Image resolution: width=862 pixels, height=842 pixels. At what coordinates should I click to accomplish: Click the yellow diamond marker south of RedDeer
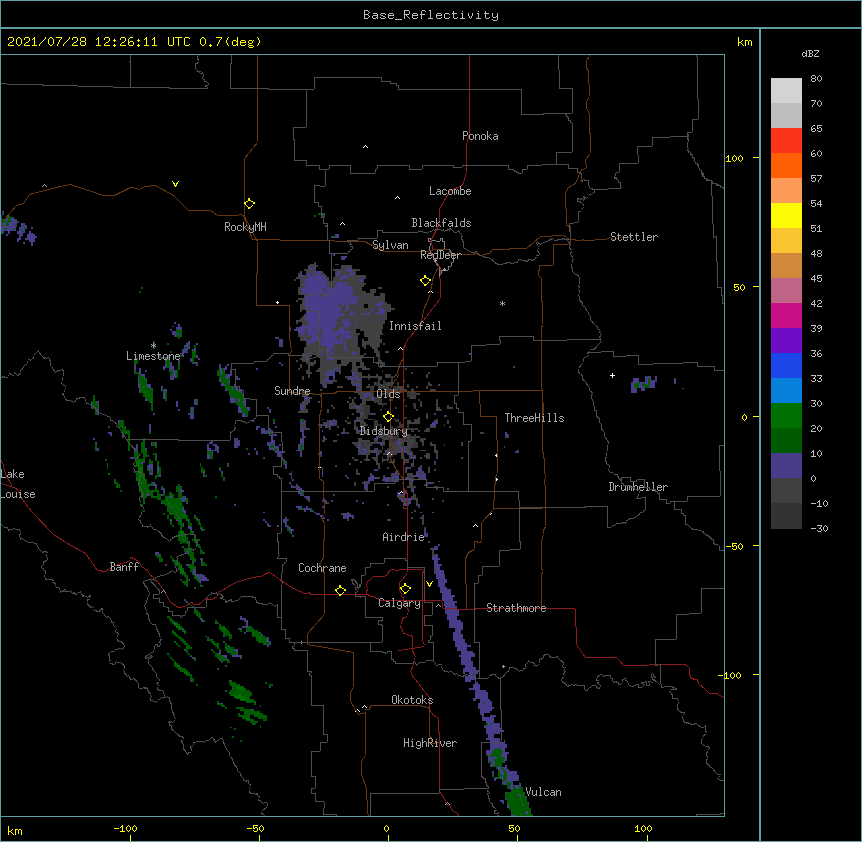pos(425,281)
